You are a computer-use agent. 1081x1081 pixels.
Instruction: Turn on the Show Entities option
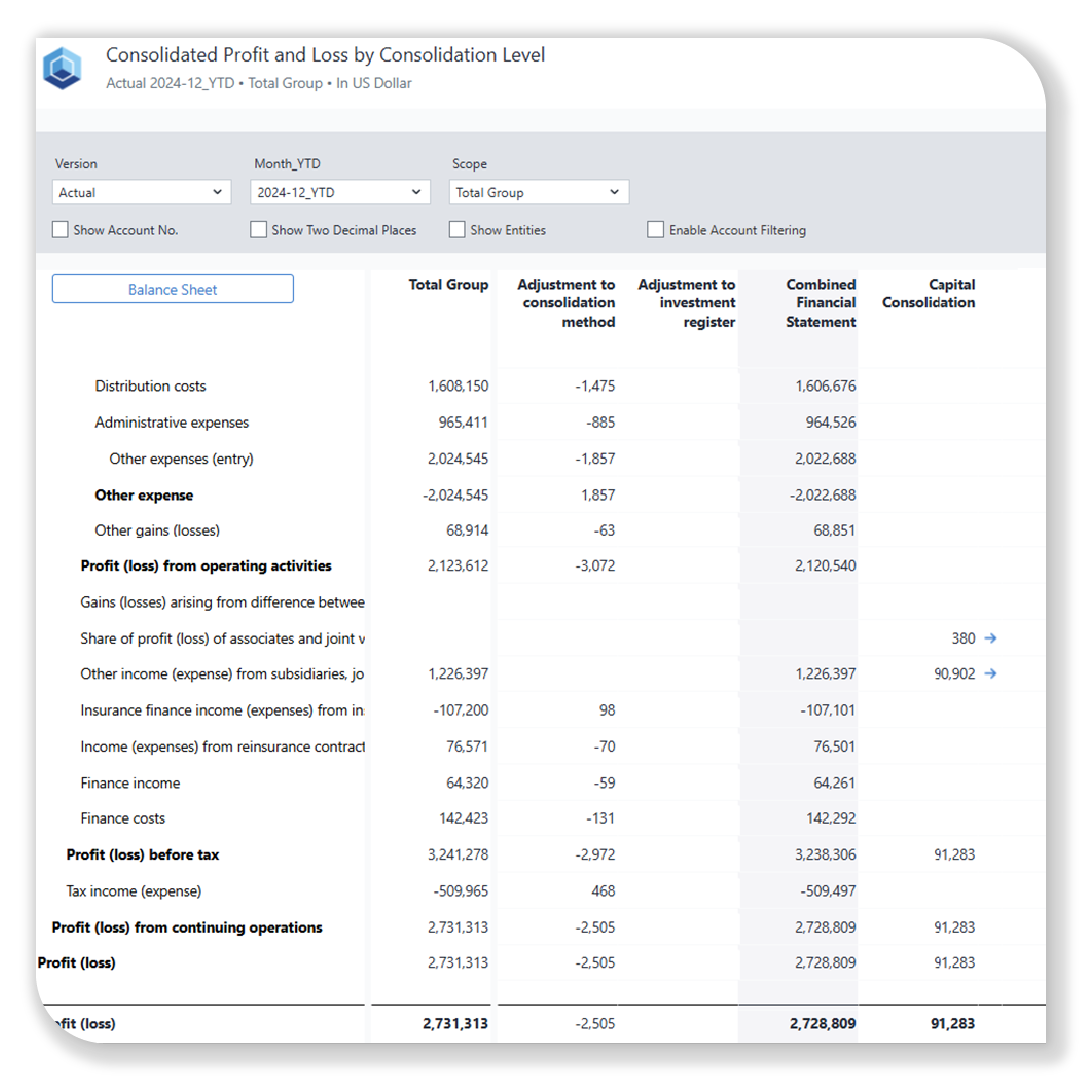[456, 229]
